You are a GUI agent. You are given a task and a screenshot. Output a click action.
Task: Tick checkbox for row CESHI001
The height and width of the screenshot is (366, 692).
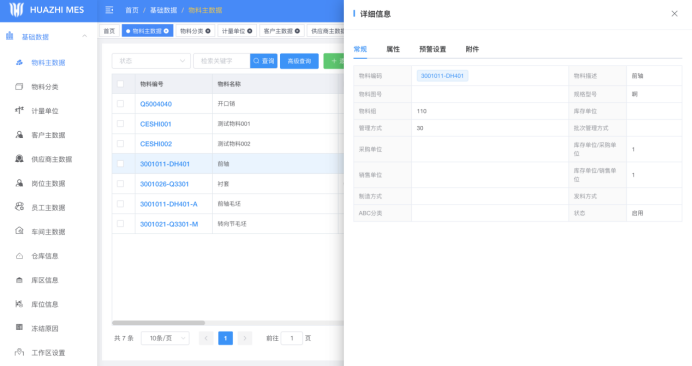tap(120, 124)
